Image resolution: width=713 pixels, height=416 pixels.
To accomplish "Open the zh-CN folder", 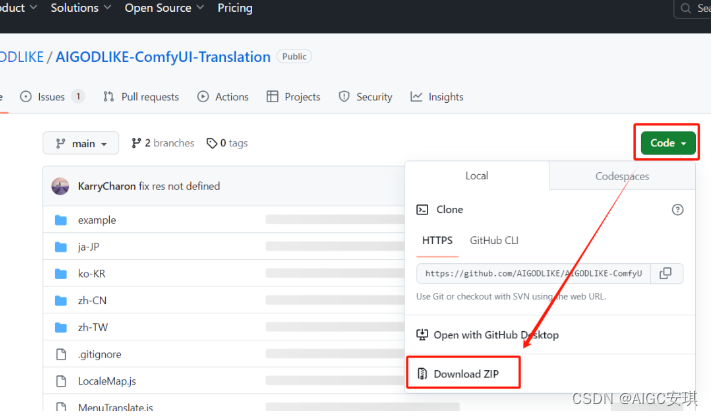I will (92, 301).
